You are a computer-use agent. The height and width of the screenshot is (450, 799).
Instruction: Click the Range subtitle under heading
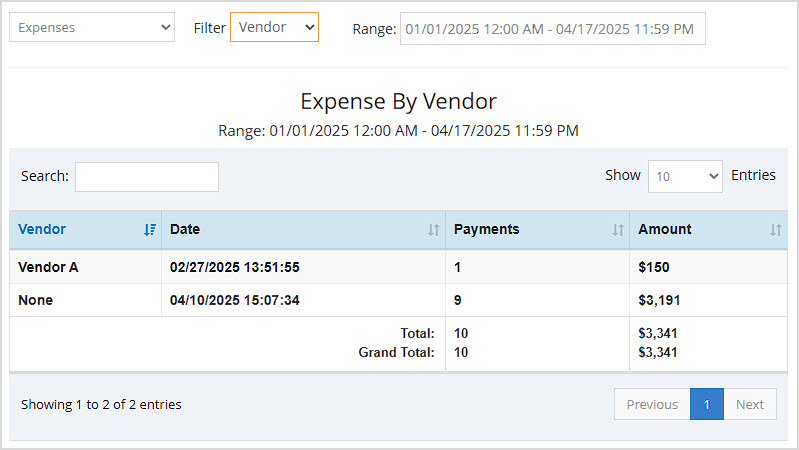click(398, 131)
